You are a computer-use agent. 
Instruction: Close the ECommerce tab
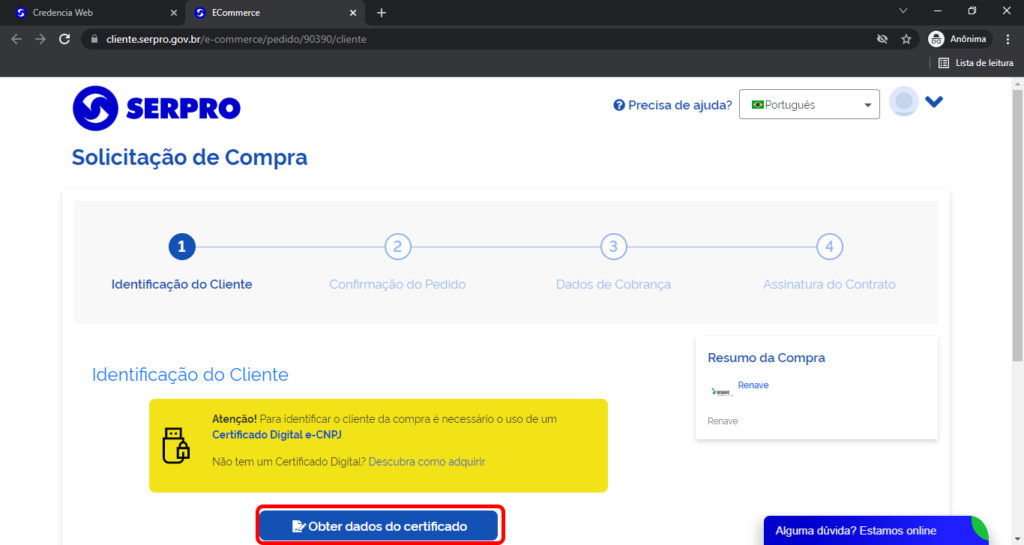[x=353, y=12]
